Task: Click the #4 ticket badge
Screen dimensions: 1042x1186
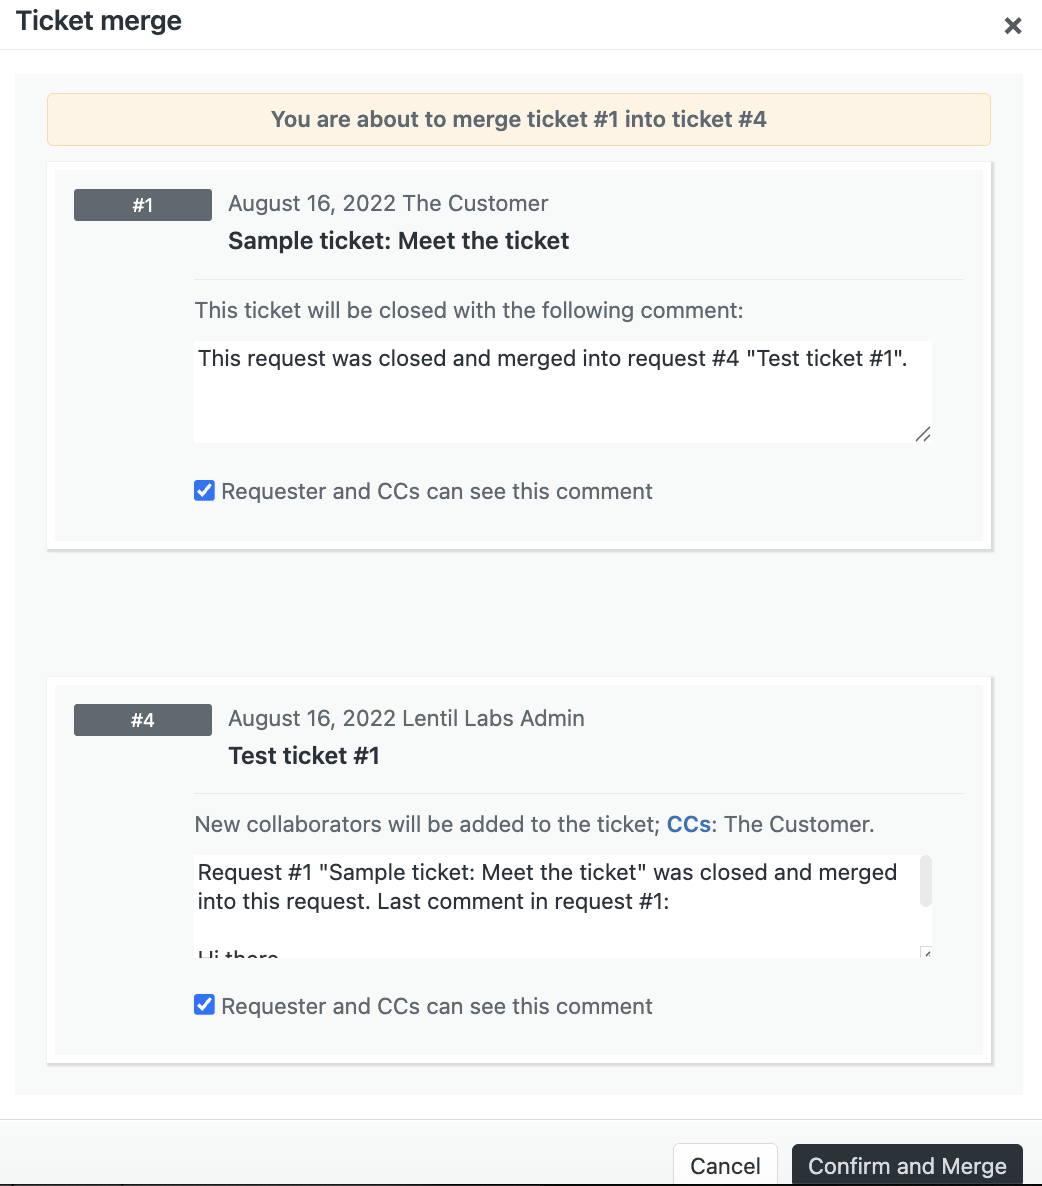Action: (x=142, y=719)
